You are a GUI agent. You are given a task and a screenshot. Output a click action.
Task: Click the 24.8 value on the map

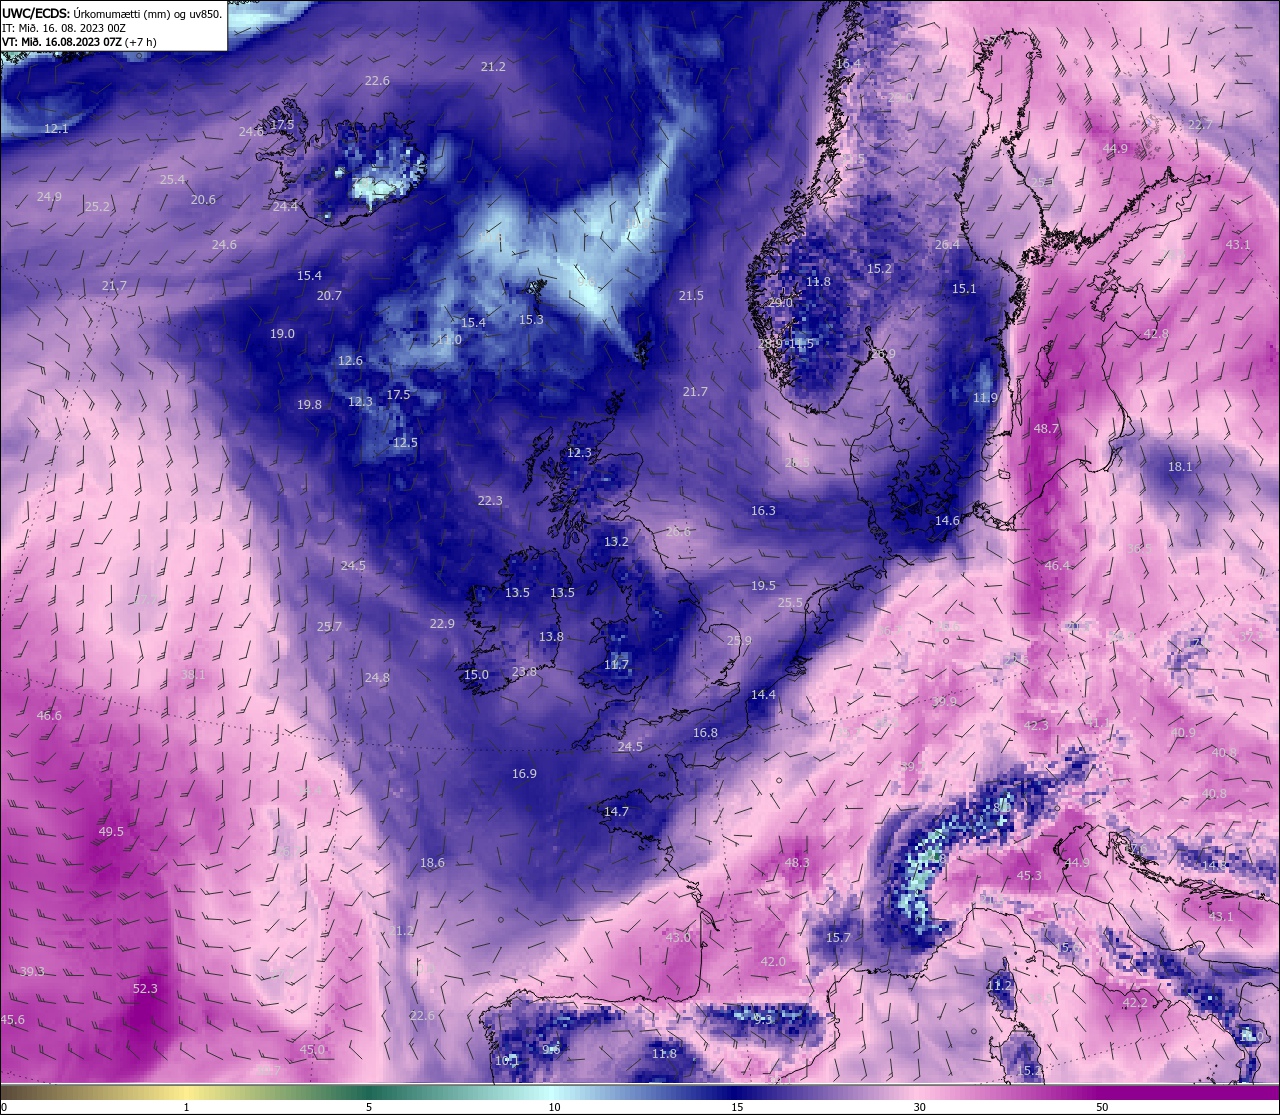tap(377, 677)
